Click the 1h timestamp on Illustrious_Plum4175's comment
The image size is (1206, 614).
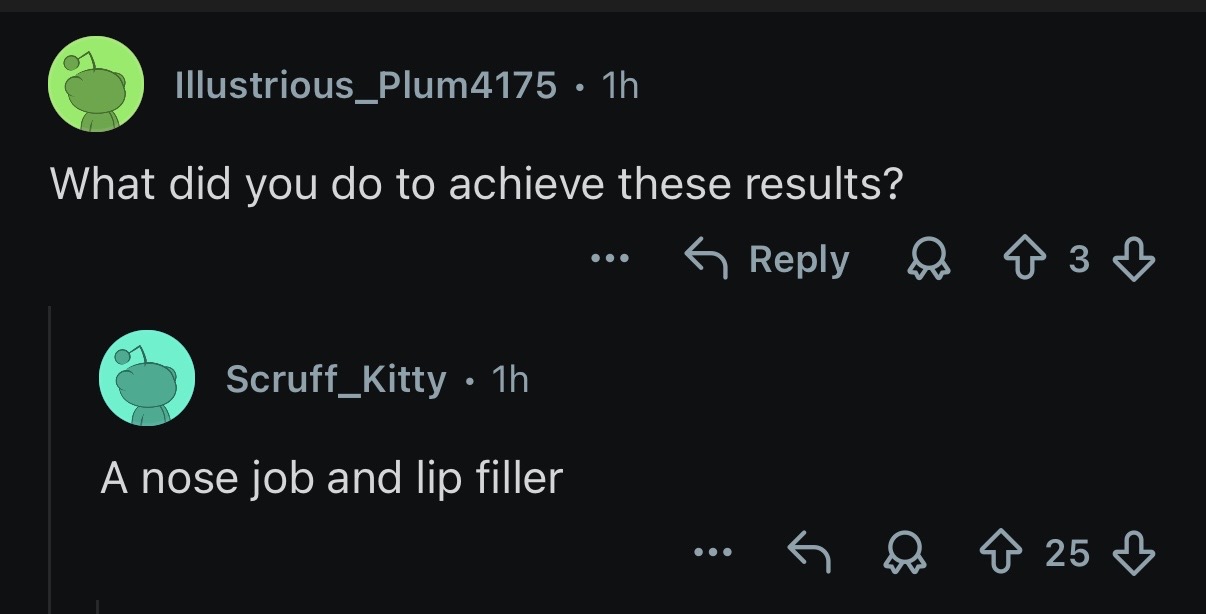pos(619,86)
